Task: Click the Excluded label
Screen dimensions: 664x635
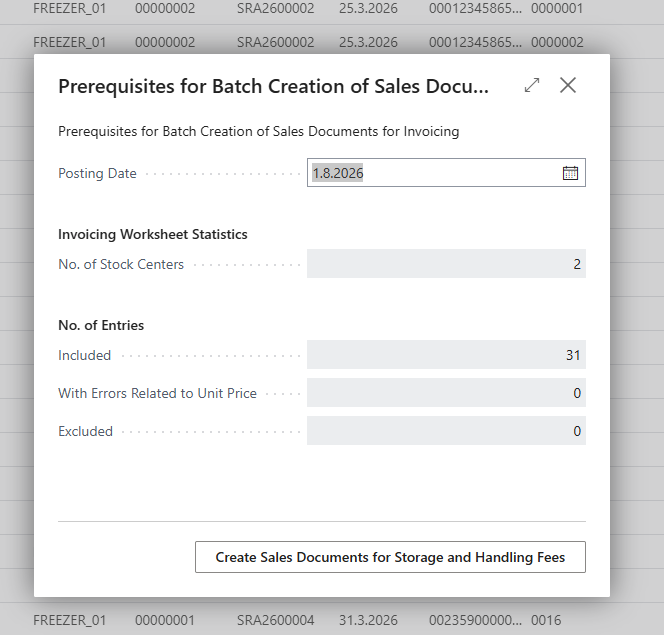Action: pyautogui.click(x=86, y=431)
